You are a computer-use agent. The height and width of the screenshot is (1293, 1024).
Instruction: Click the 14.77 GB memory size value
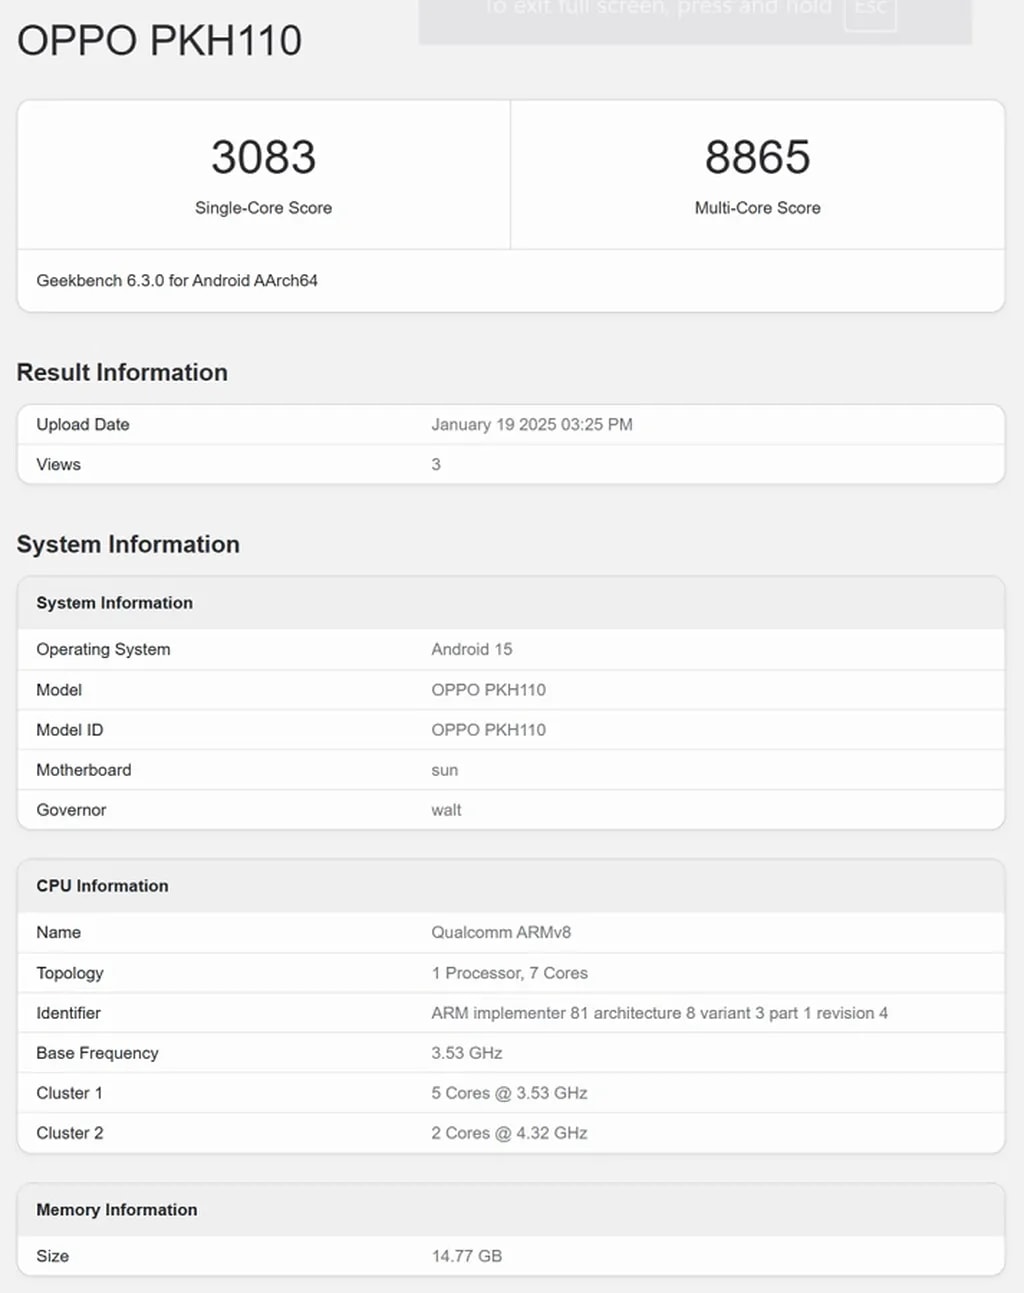[x=466, y=1256]
